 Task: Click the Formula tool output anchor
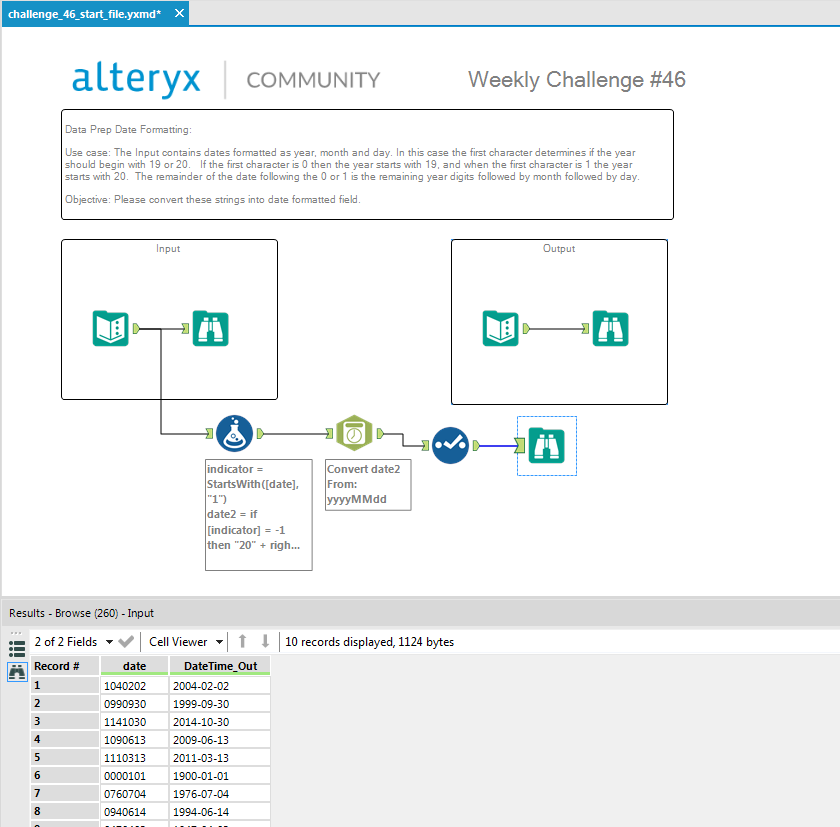point(260,433)
